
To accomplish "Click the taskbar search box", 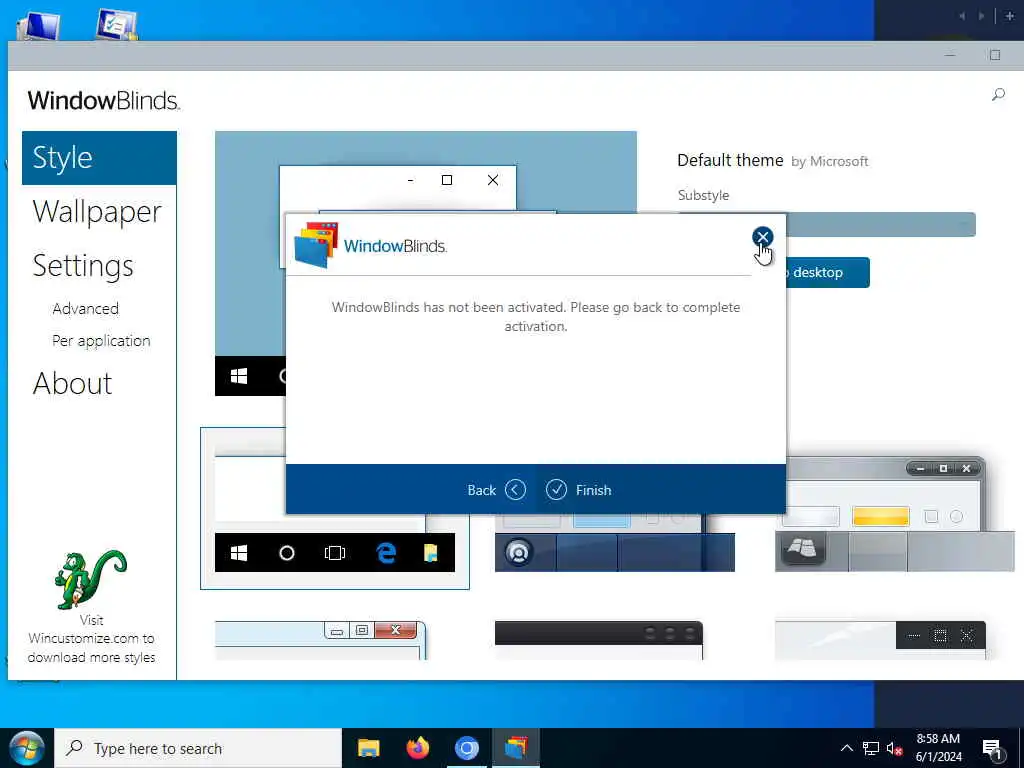I will click(198, 748).
